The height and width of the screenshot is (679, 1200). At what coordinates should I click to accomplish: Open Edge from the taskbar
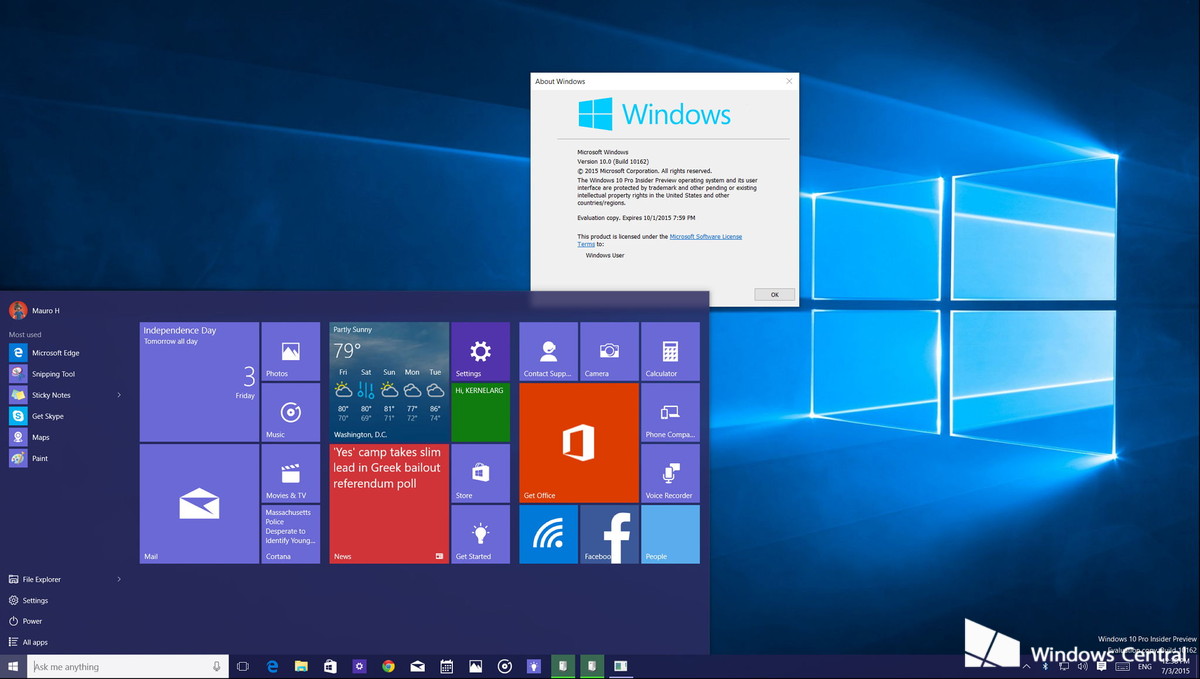coord(272,666)
